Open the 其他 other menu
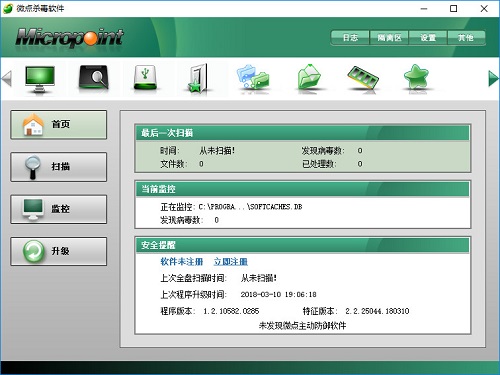The height and width of the screenshot is (375, 500). pos(466,38)
